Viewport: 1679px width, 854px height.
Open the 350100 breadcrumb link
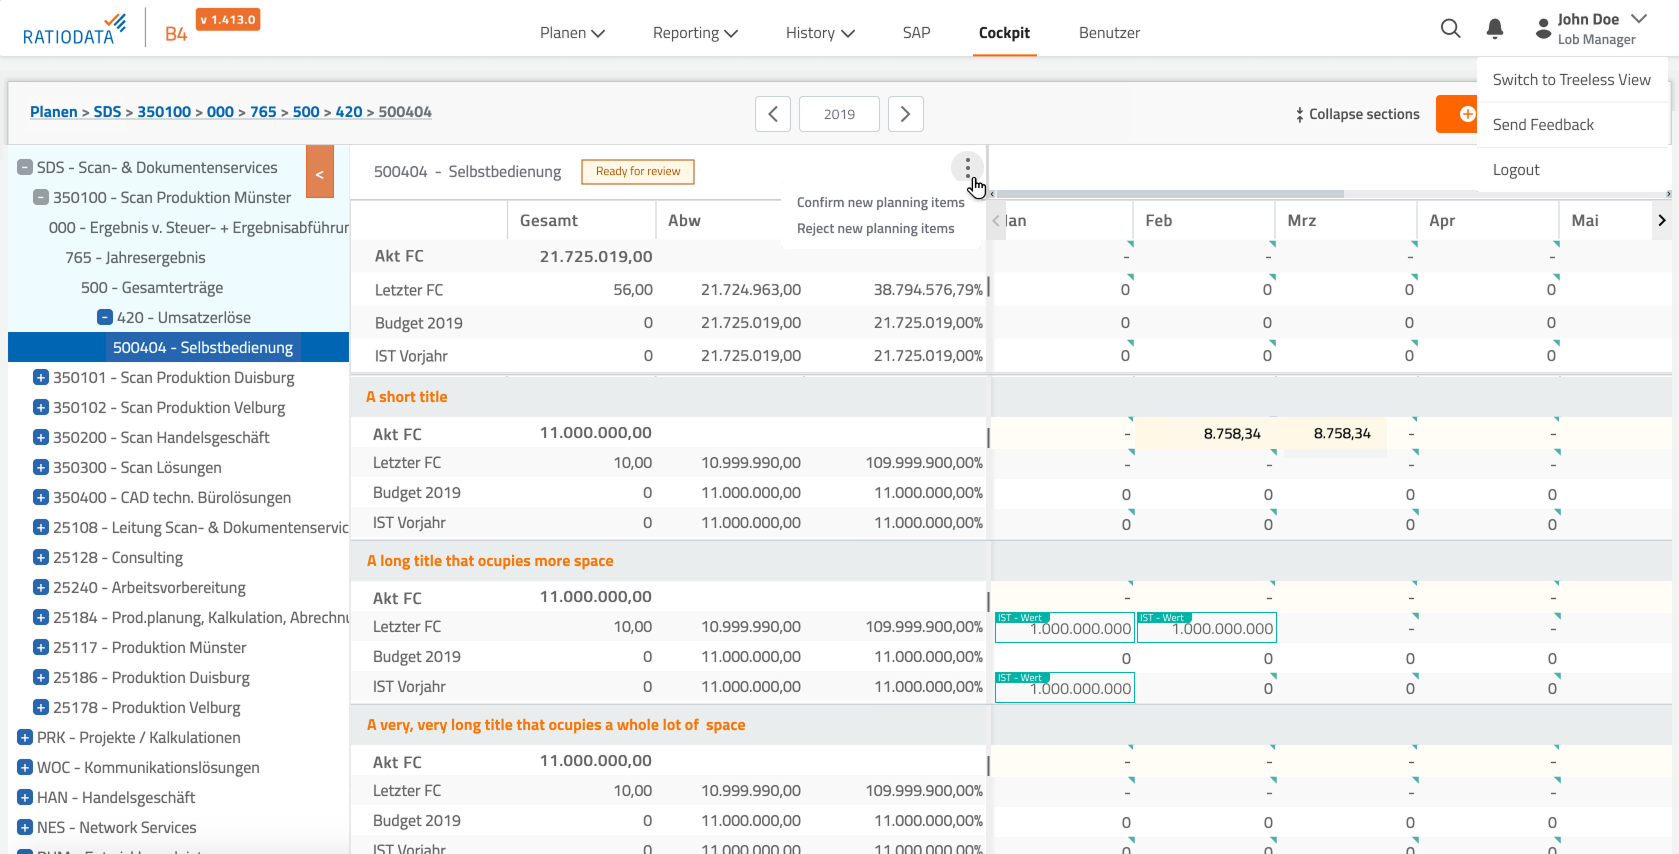click(164, 112)
